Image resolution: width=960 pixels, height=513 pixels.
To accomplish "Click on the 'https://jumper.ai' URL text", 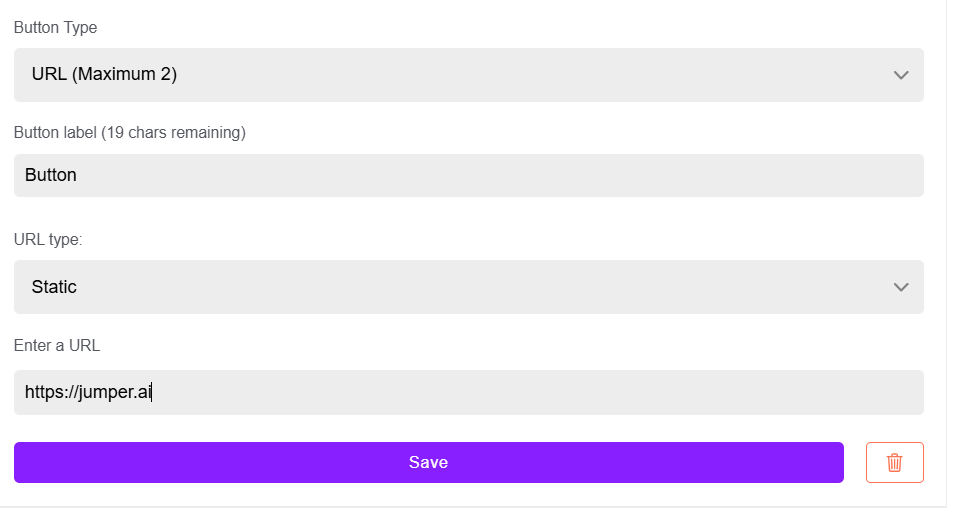I will [x=88, y=392].
